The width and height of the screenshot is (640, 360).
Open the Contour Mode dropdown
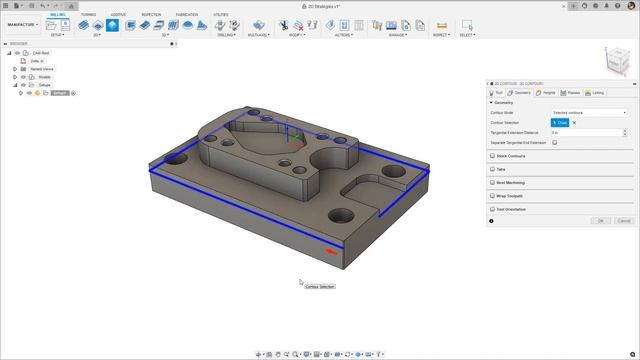click(589, 112)
